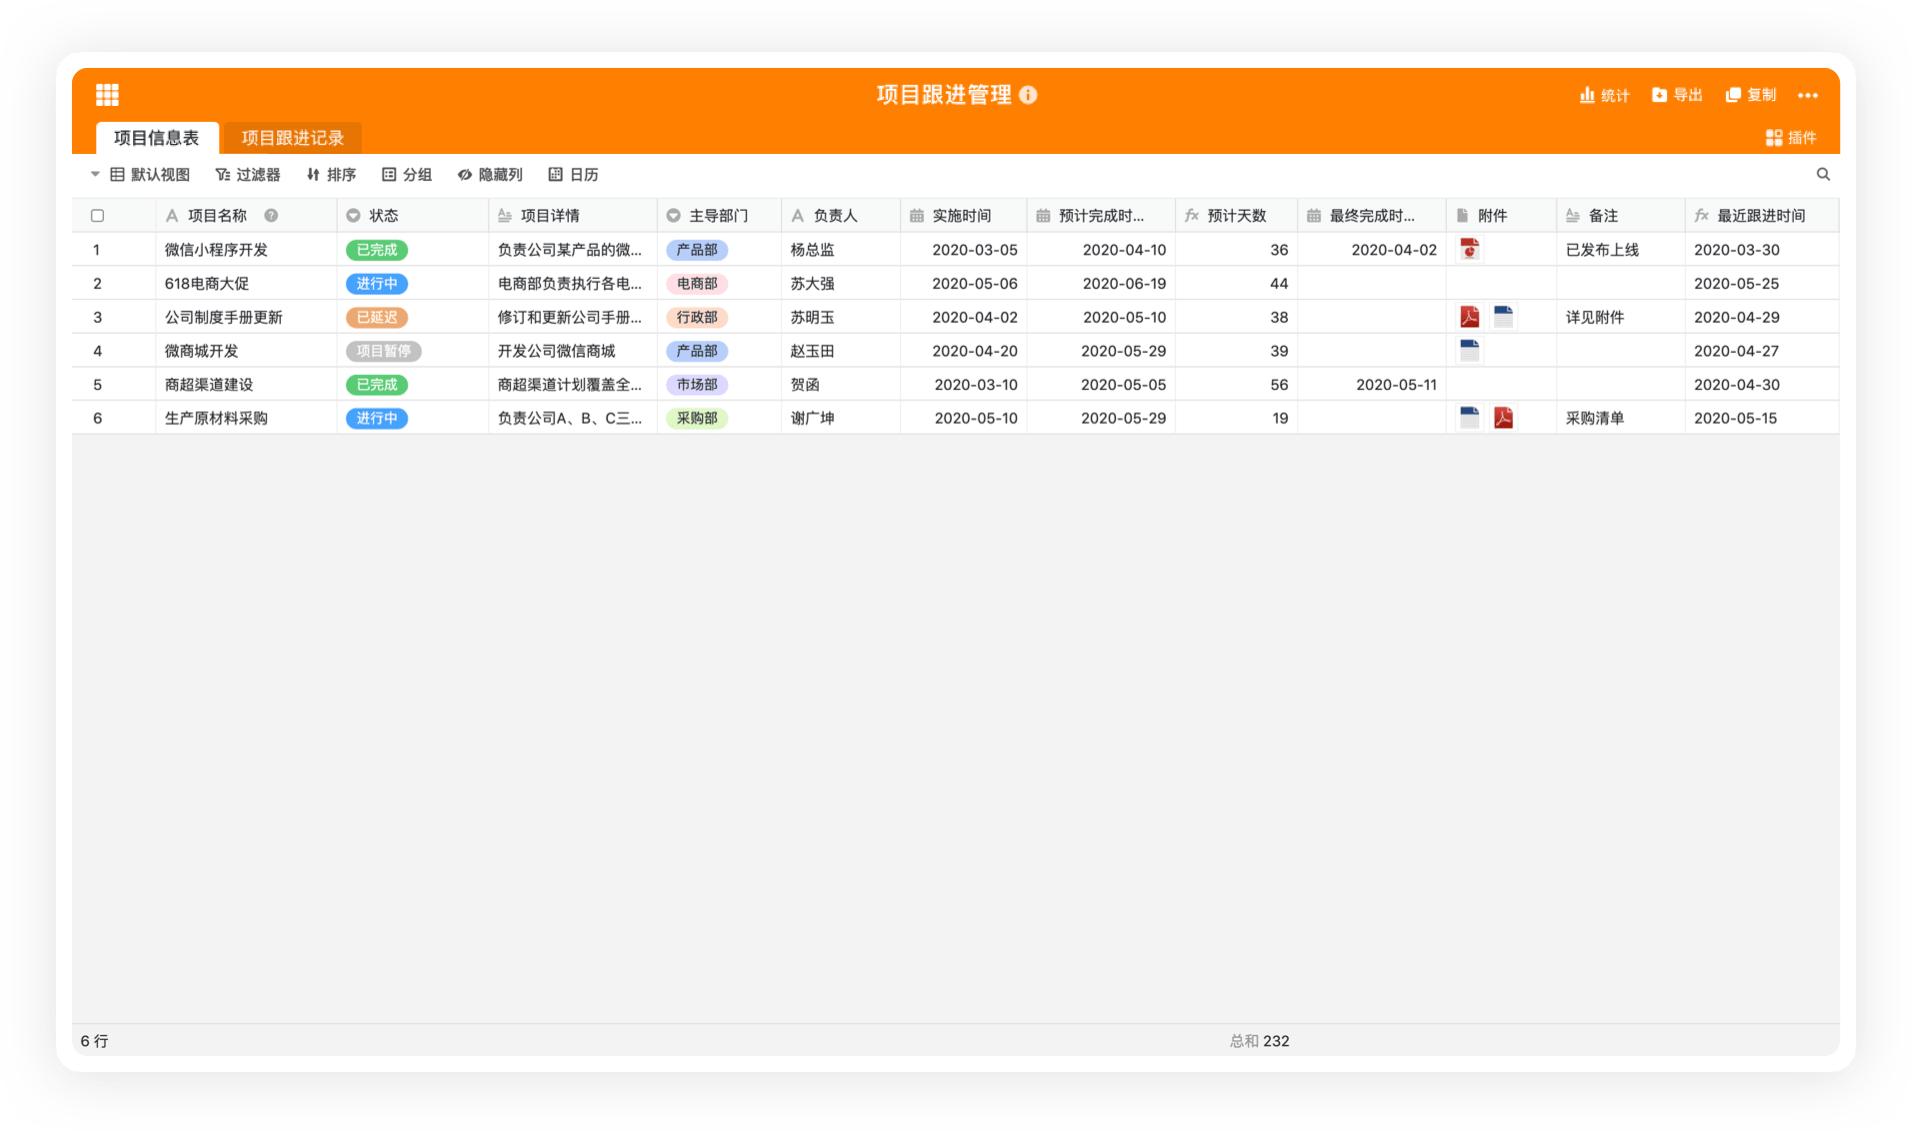This screenshot has width=1912, height=1132.
Task: Select the 微商城开发 project name cell
Action: click(246, 351)
